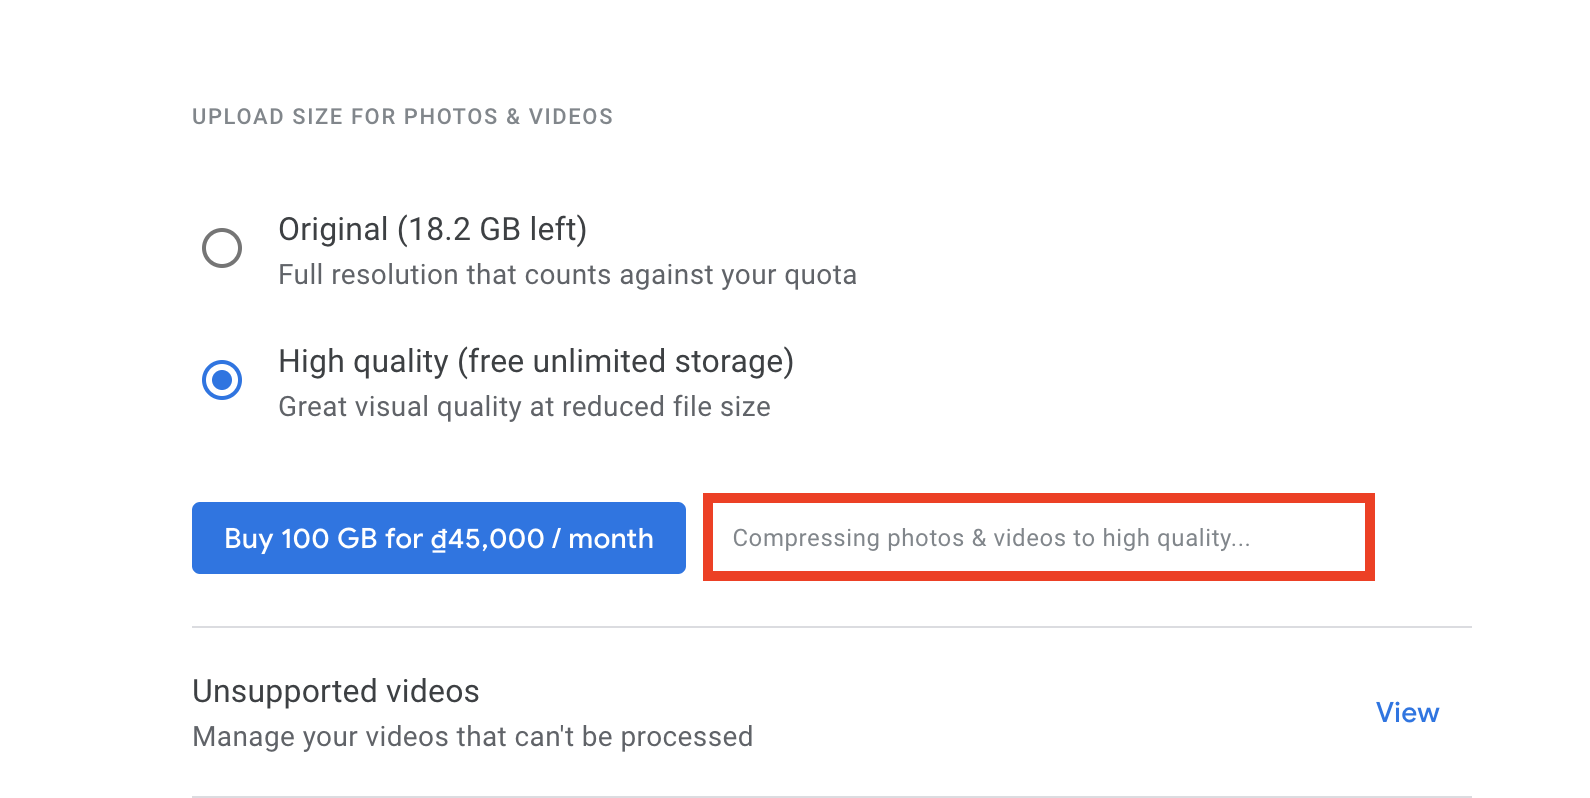Click the divider line above Unsupported videos
Viewport: 1590px width, 798px height.
(x=830, y=627)
